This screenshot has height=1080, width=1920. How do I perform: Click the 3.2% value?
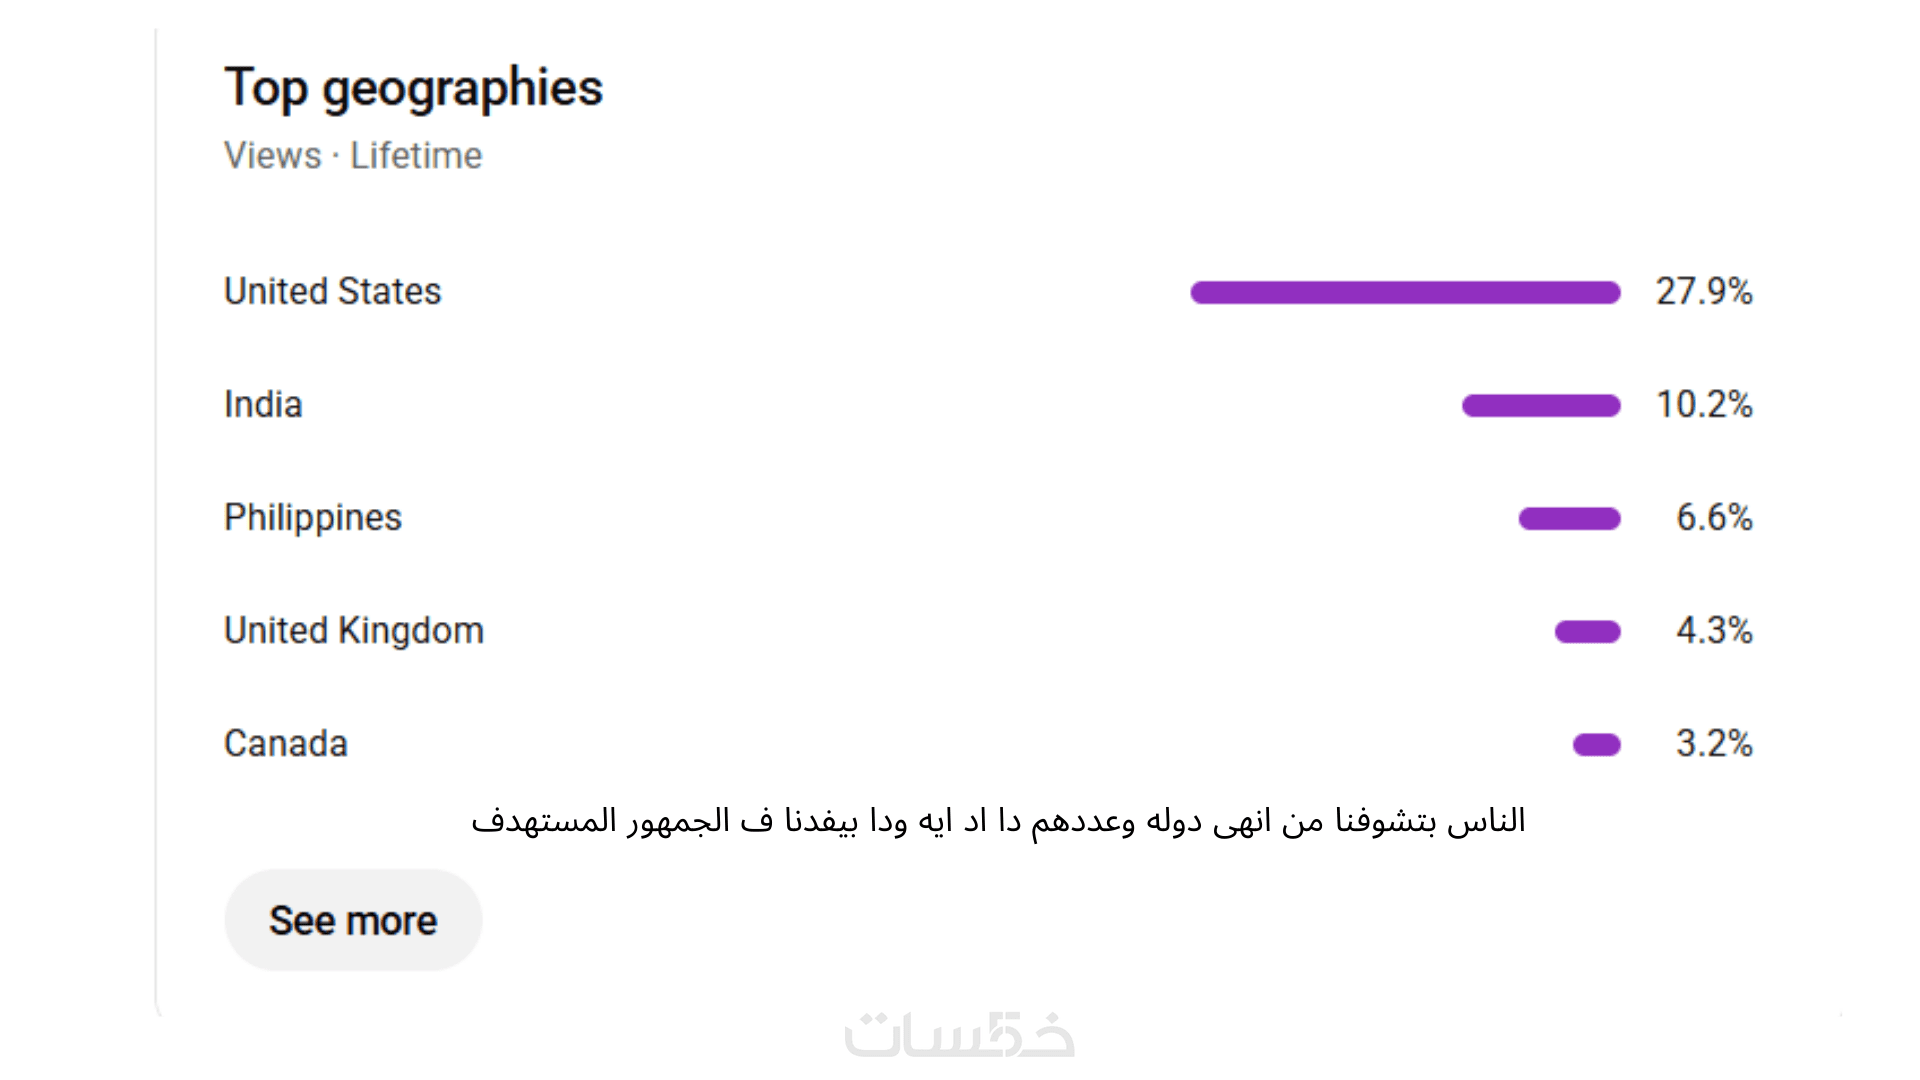click(x=1713, y=744)
